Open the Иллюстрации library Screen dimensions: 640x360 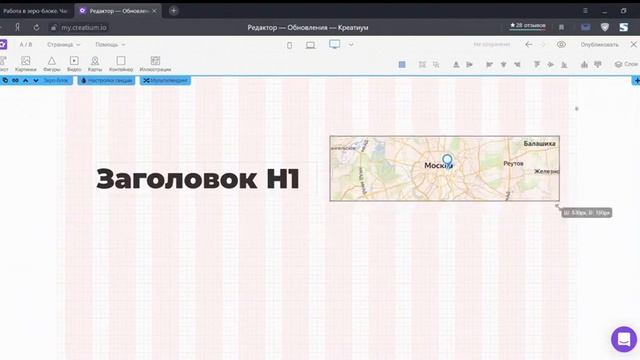tap(155, 64)
